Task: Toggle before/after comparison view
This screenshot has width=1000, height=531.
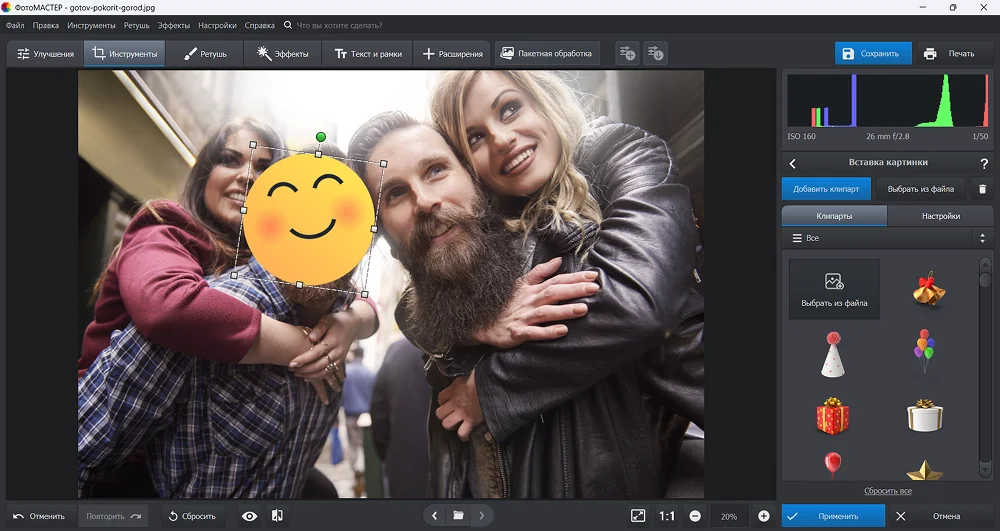Action: [x=277, y=516]
